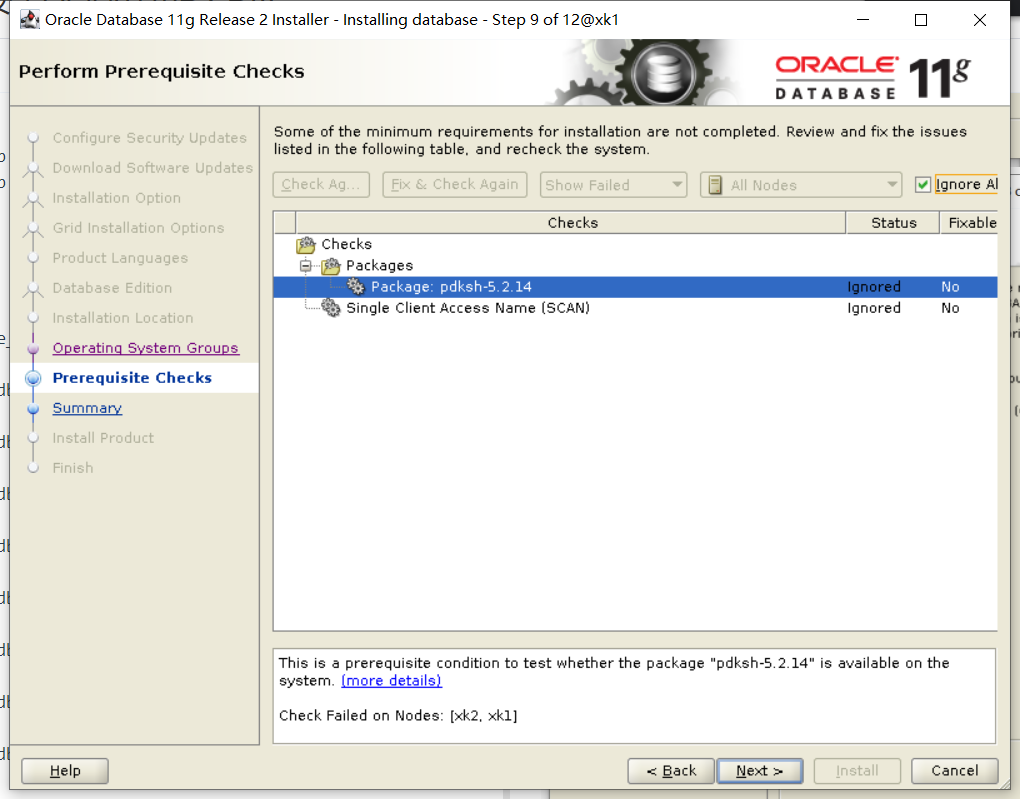The image size is (1020, 799).
Task: Go back with the Back button
Action: 671,771
